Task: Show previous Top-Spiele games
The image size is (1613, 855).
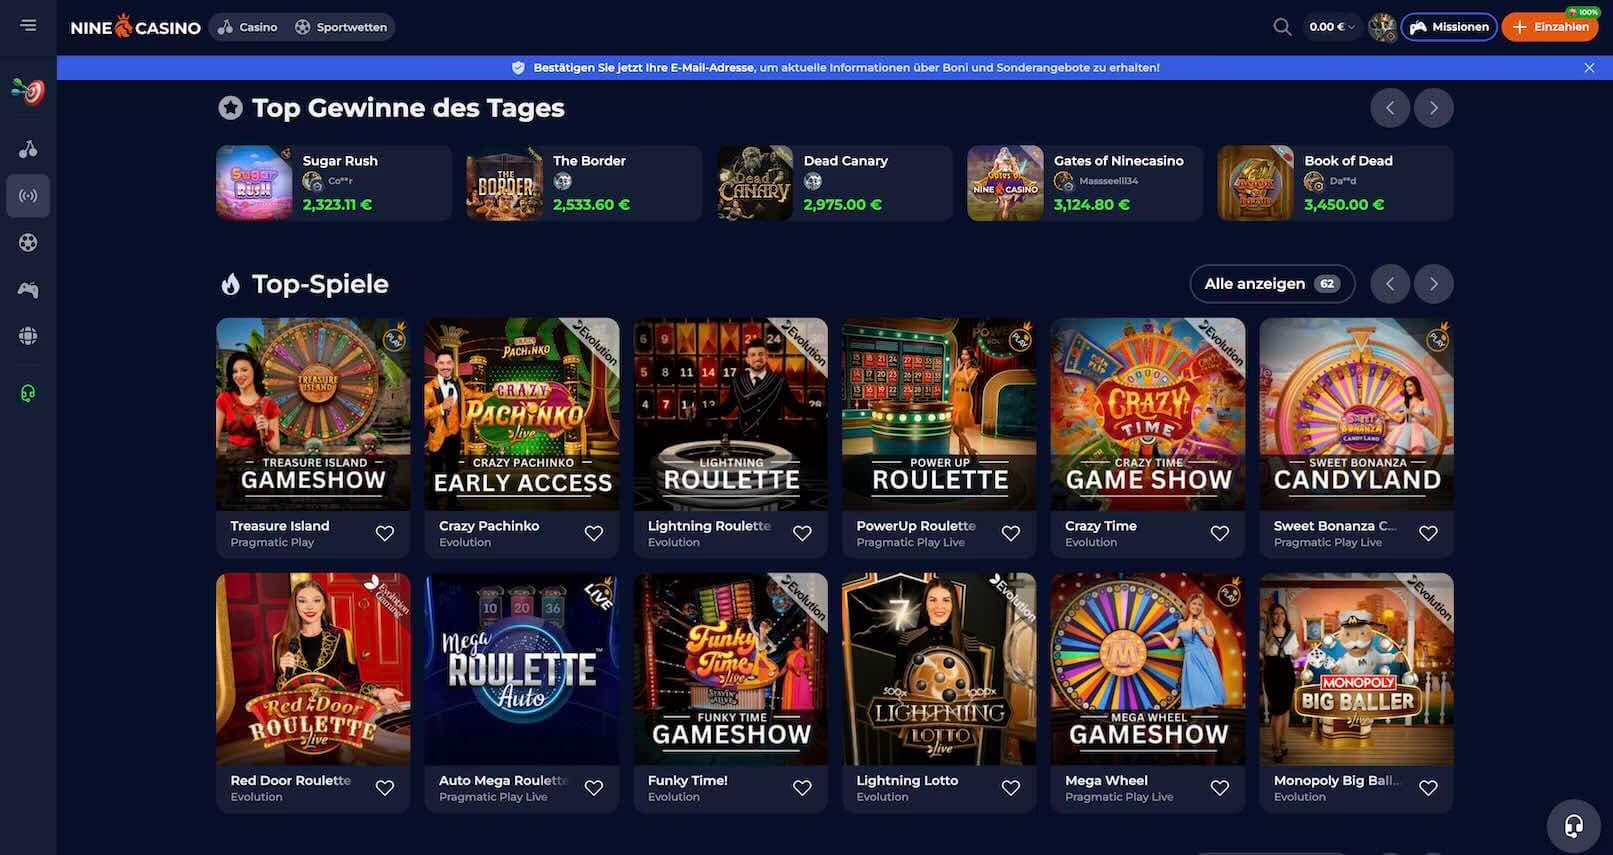Action: 1390,284
